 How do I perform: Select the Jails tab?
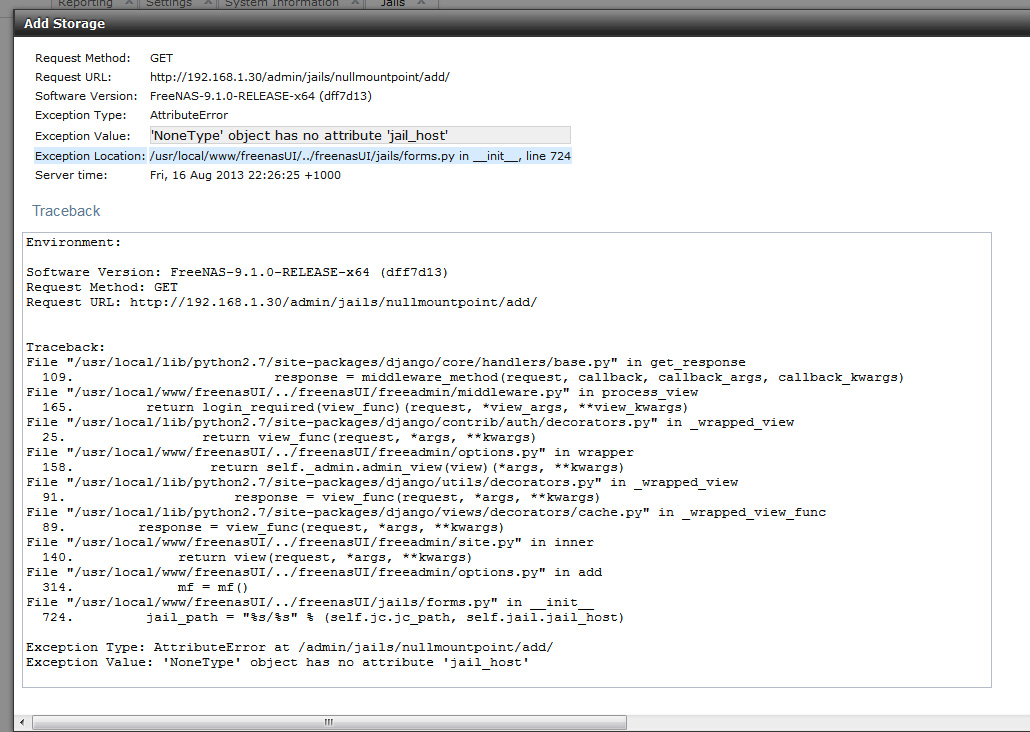pos(393,3)
